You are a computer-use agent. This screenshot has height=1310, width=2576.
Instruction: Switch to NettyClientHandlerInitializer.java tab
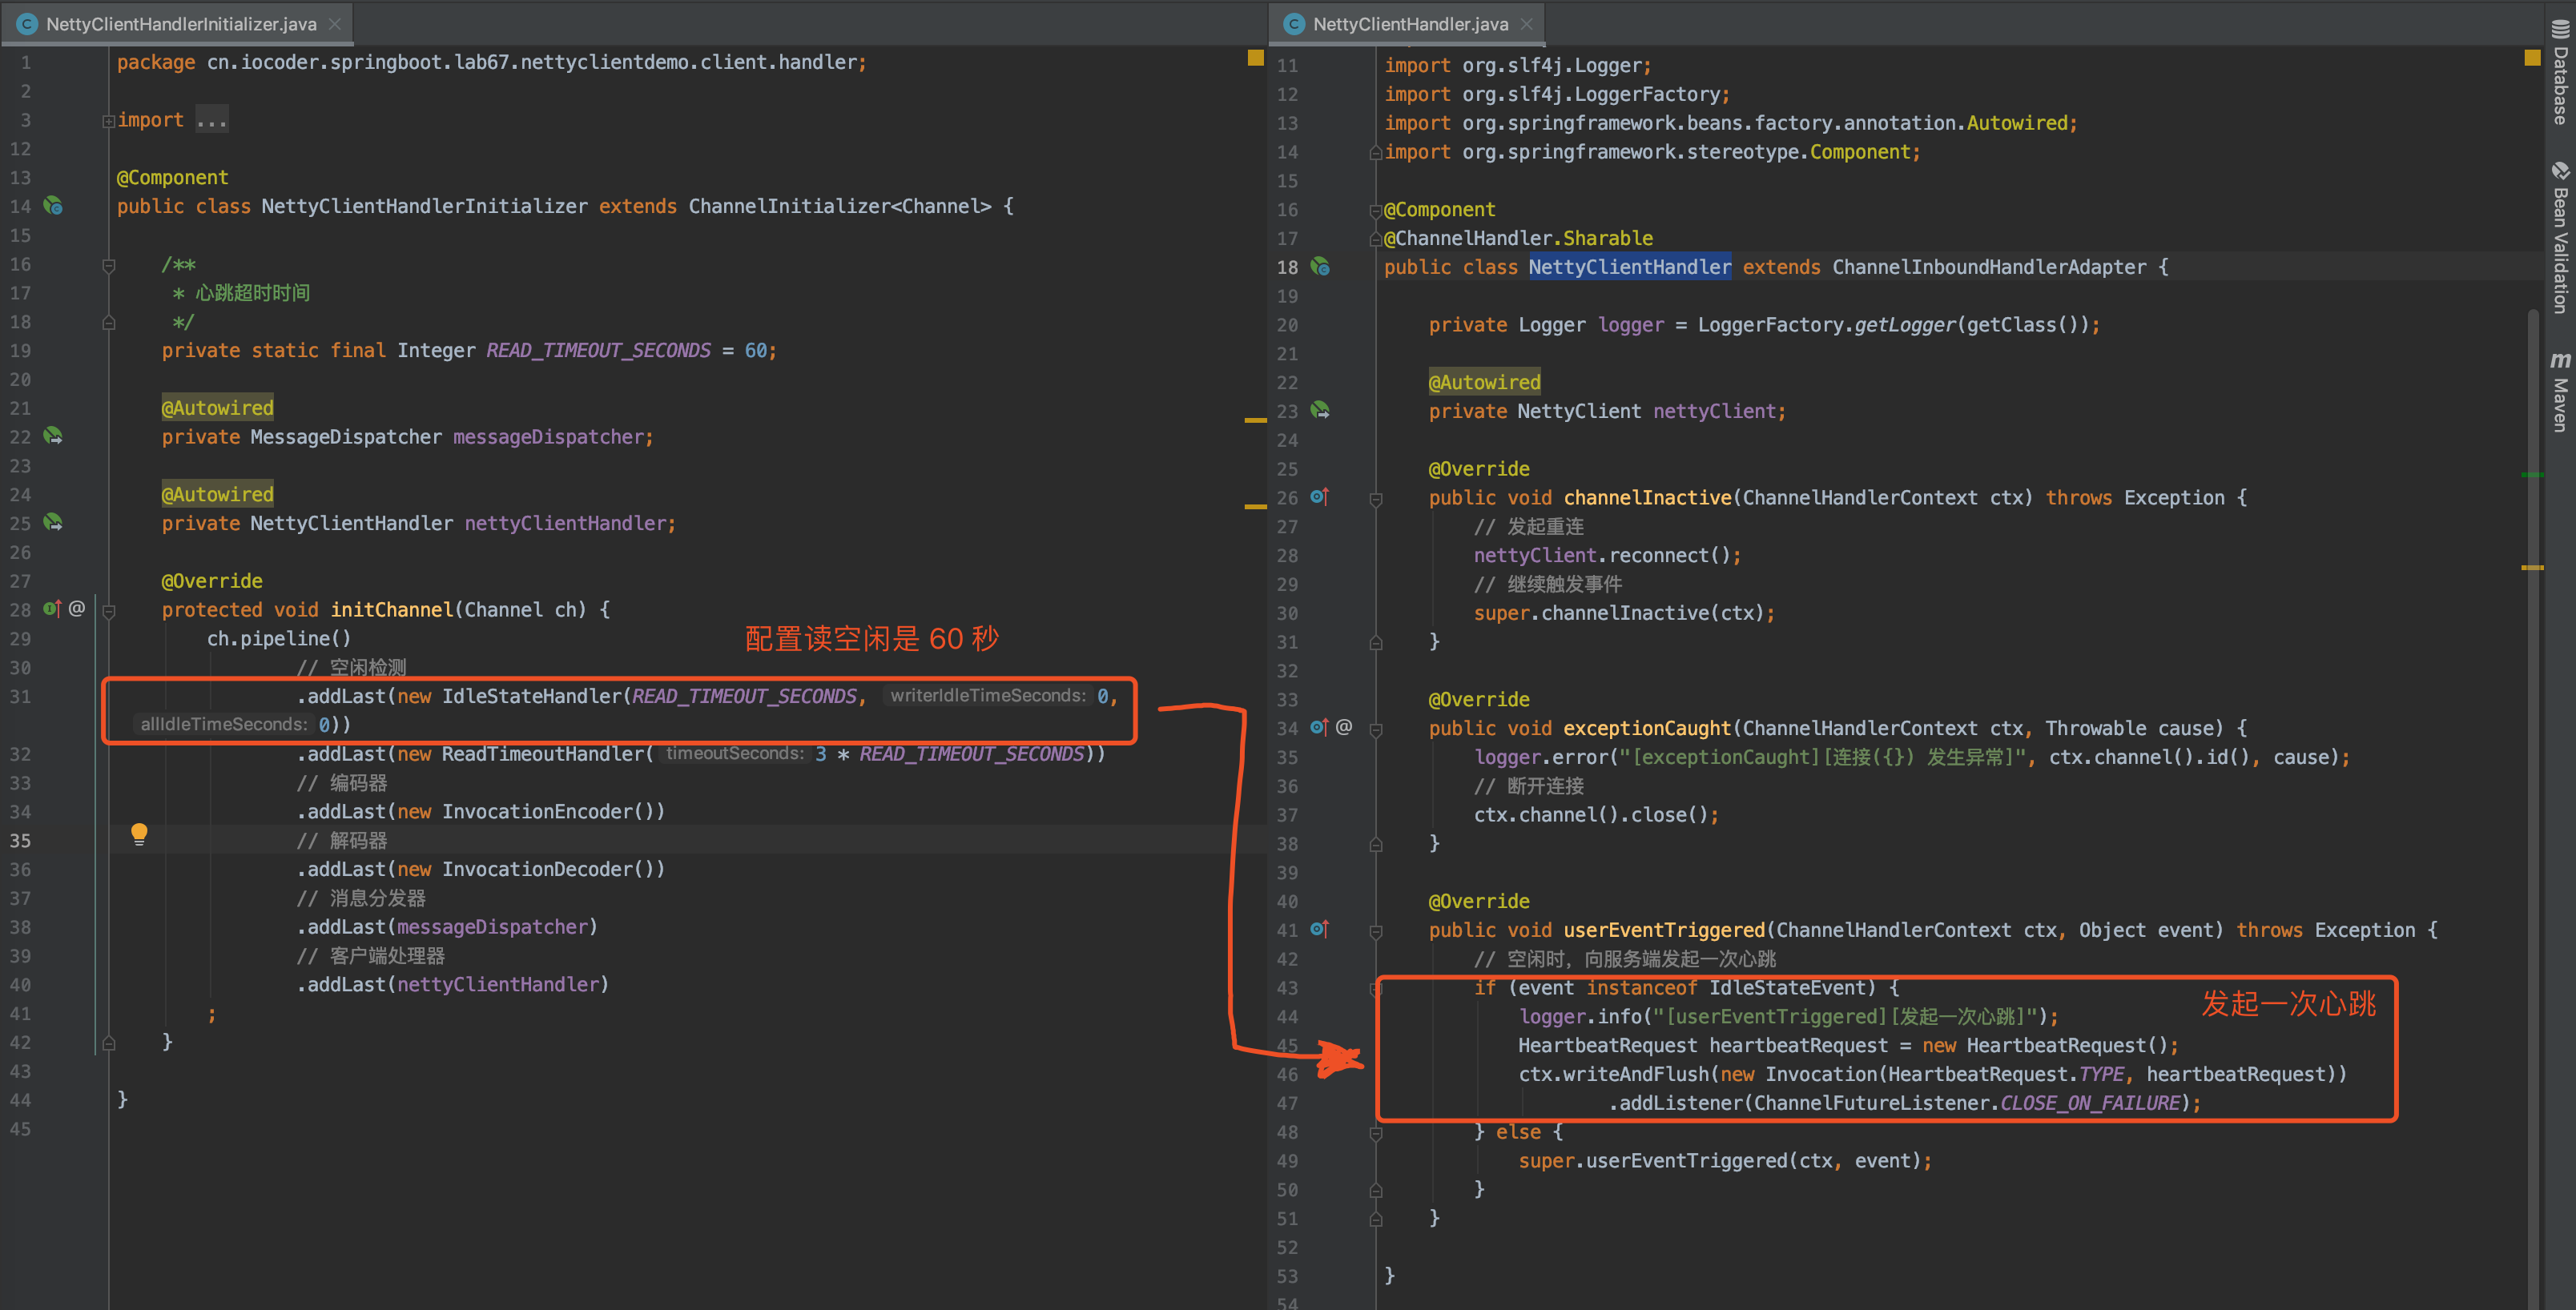pyautogui.click(x=180, y=24)
